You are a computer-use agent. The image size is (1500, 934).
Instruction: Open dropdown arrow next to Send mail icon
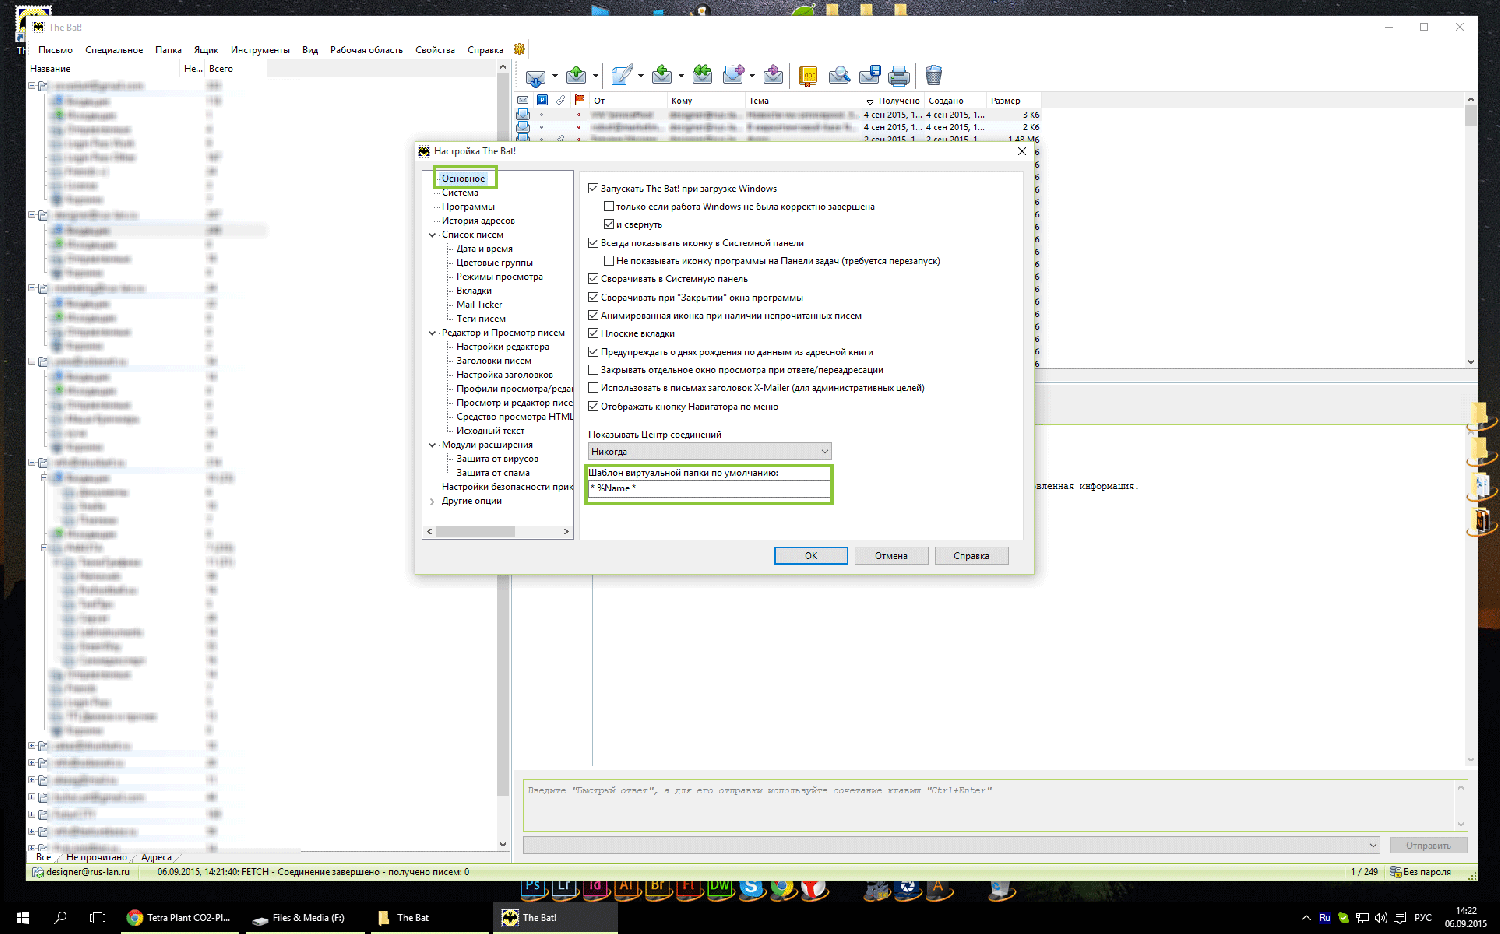(595, 76)
